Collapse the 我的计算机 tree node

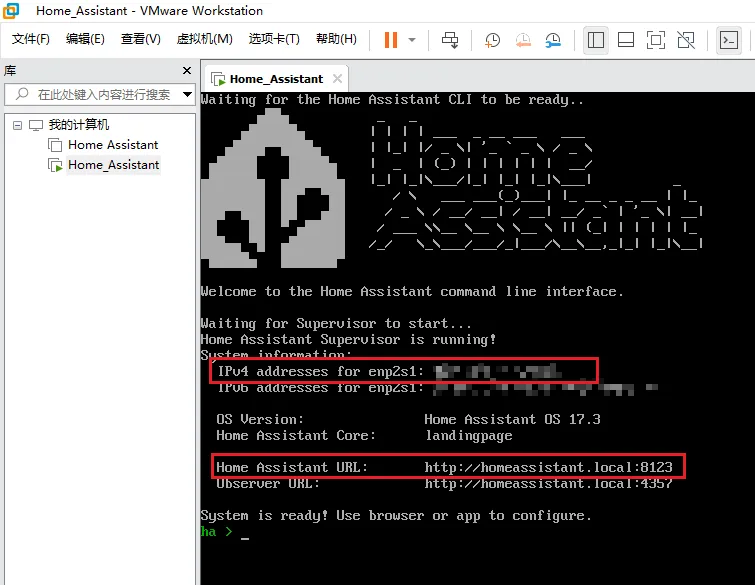(x=17, y=125)
